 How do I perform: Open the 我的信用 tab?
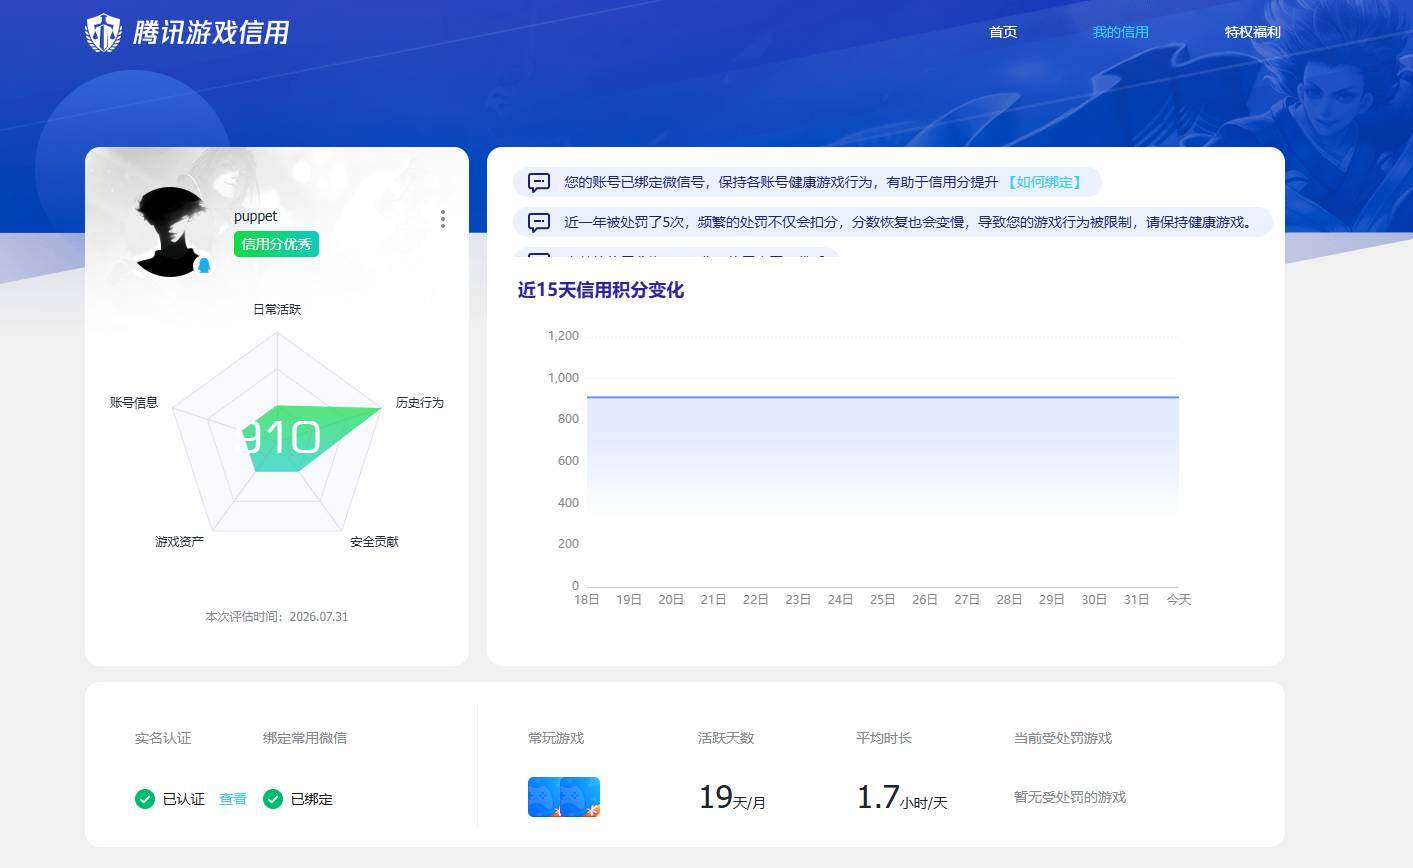pos(1120,32)
